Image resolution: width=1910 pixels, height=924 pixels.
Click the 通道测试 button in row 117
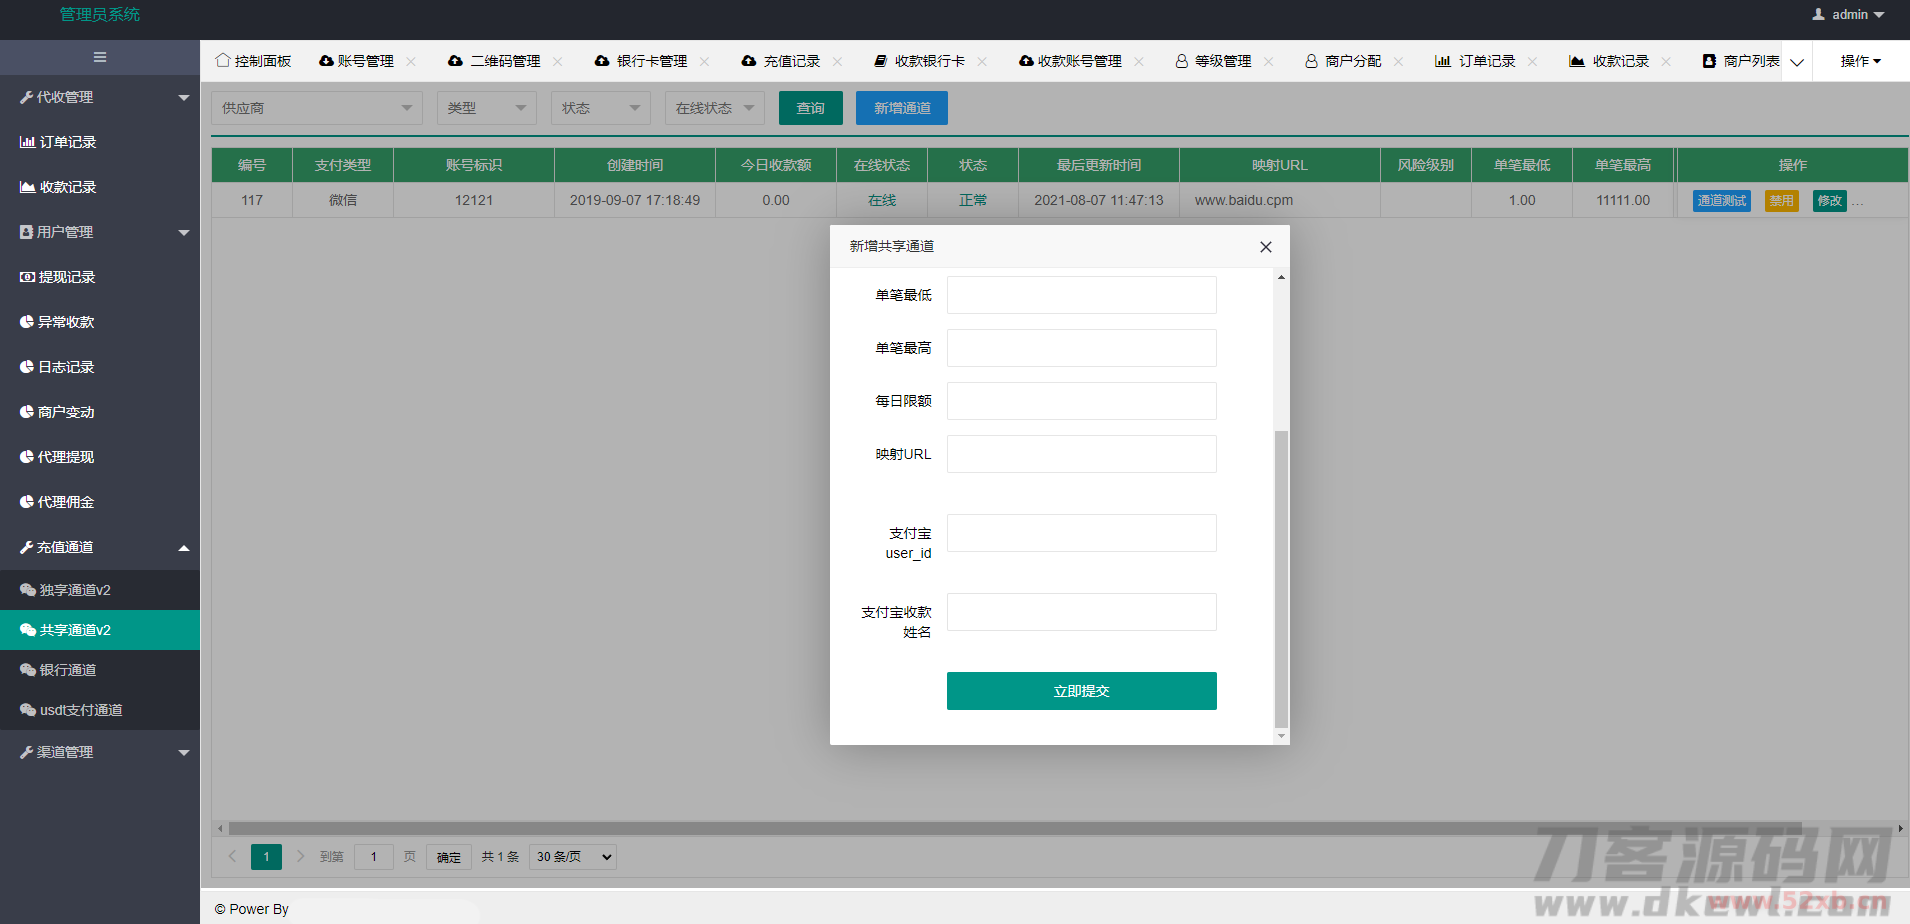(1721, 201)
